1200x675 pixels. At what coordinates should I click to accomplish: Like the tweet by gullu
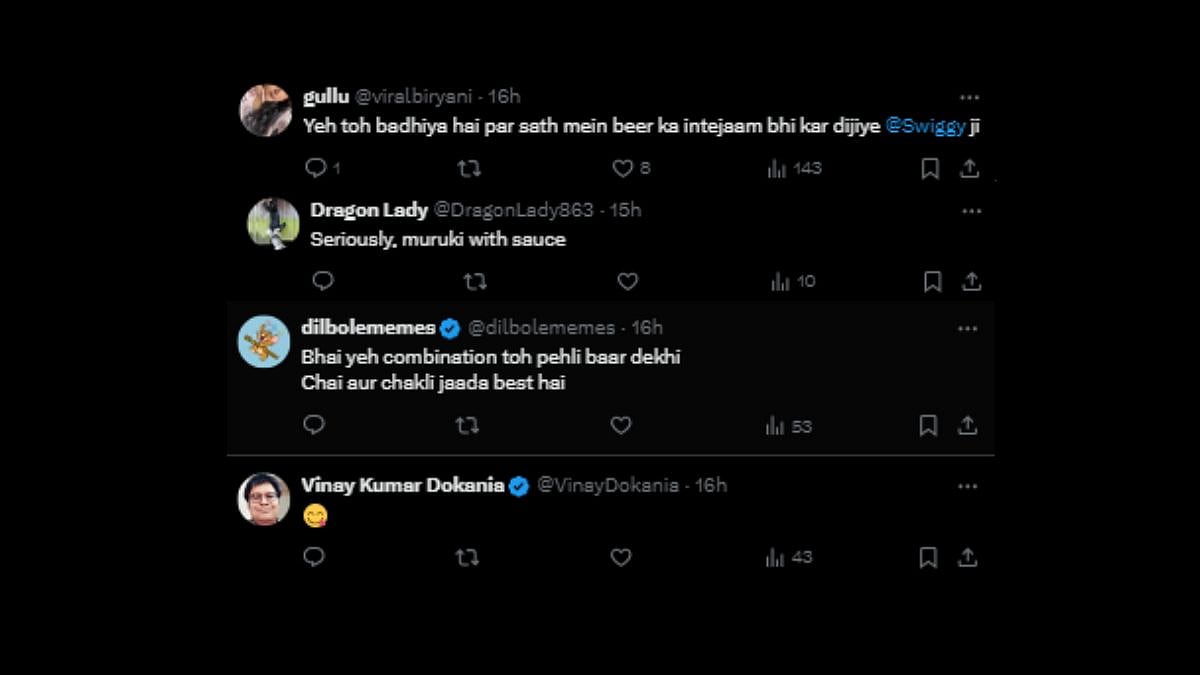tap(623, 169)
